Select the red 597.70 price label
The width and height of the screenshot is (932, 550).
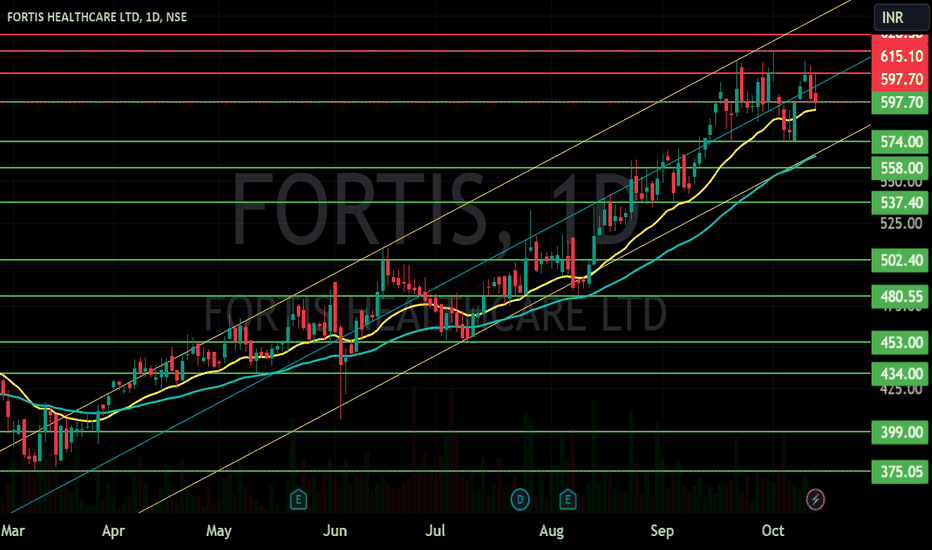point(900,79)
